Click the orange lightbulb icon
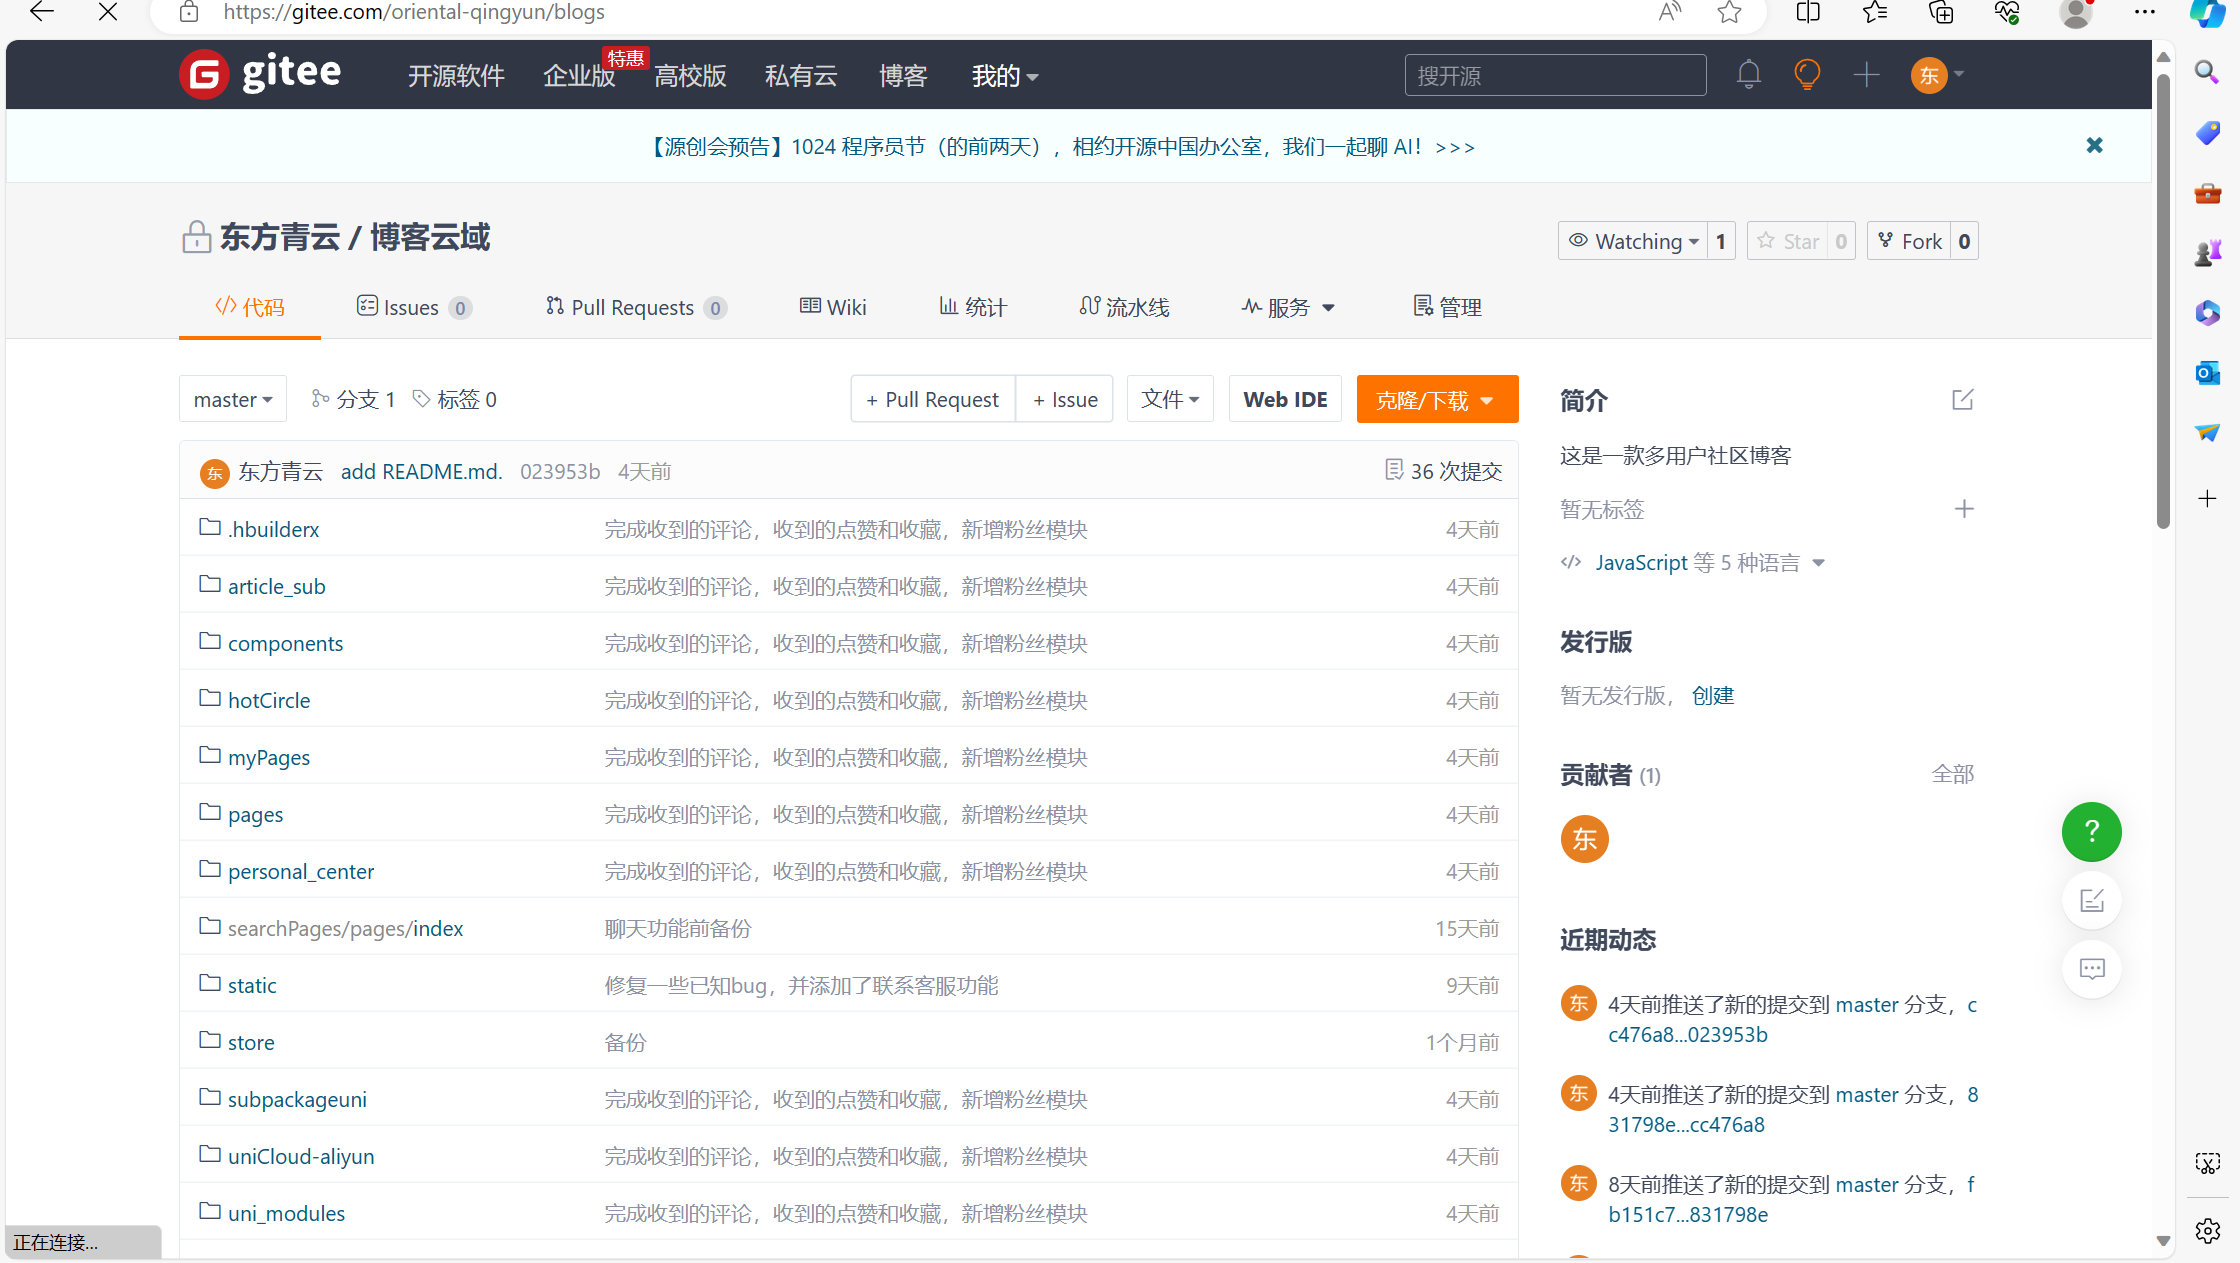The image size is (2240, 1263). pyautogui.click(x=1807, y=75)
